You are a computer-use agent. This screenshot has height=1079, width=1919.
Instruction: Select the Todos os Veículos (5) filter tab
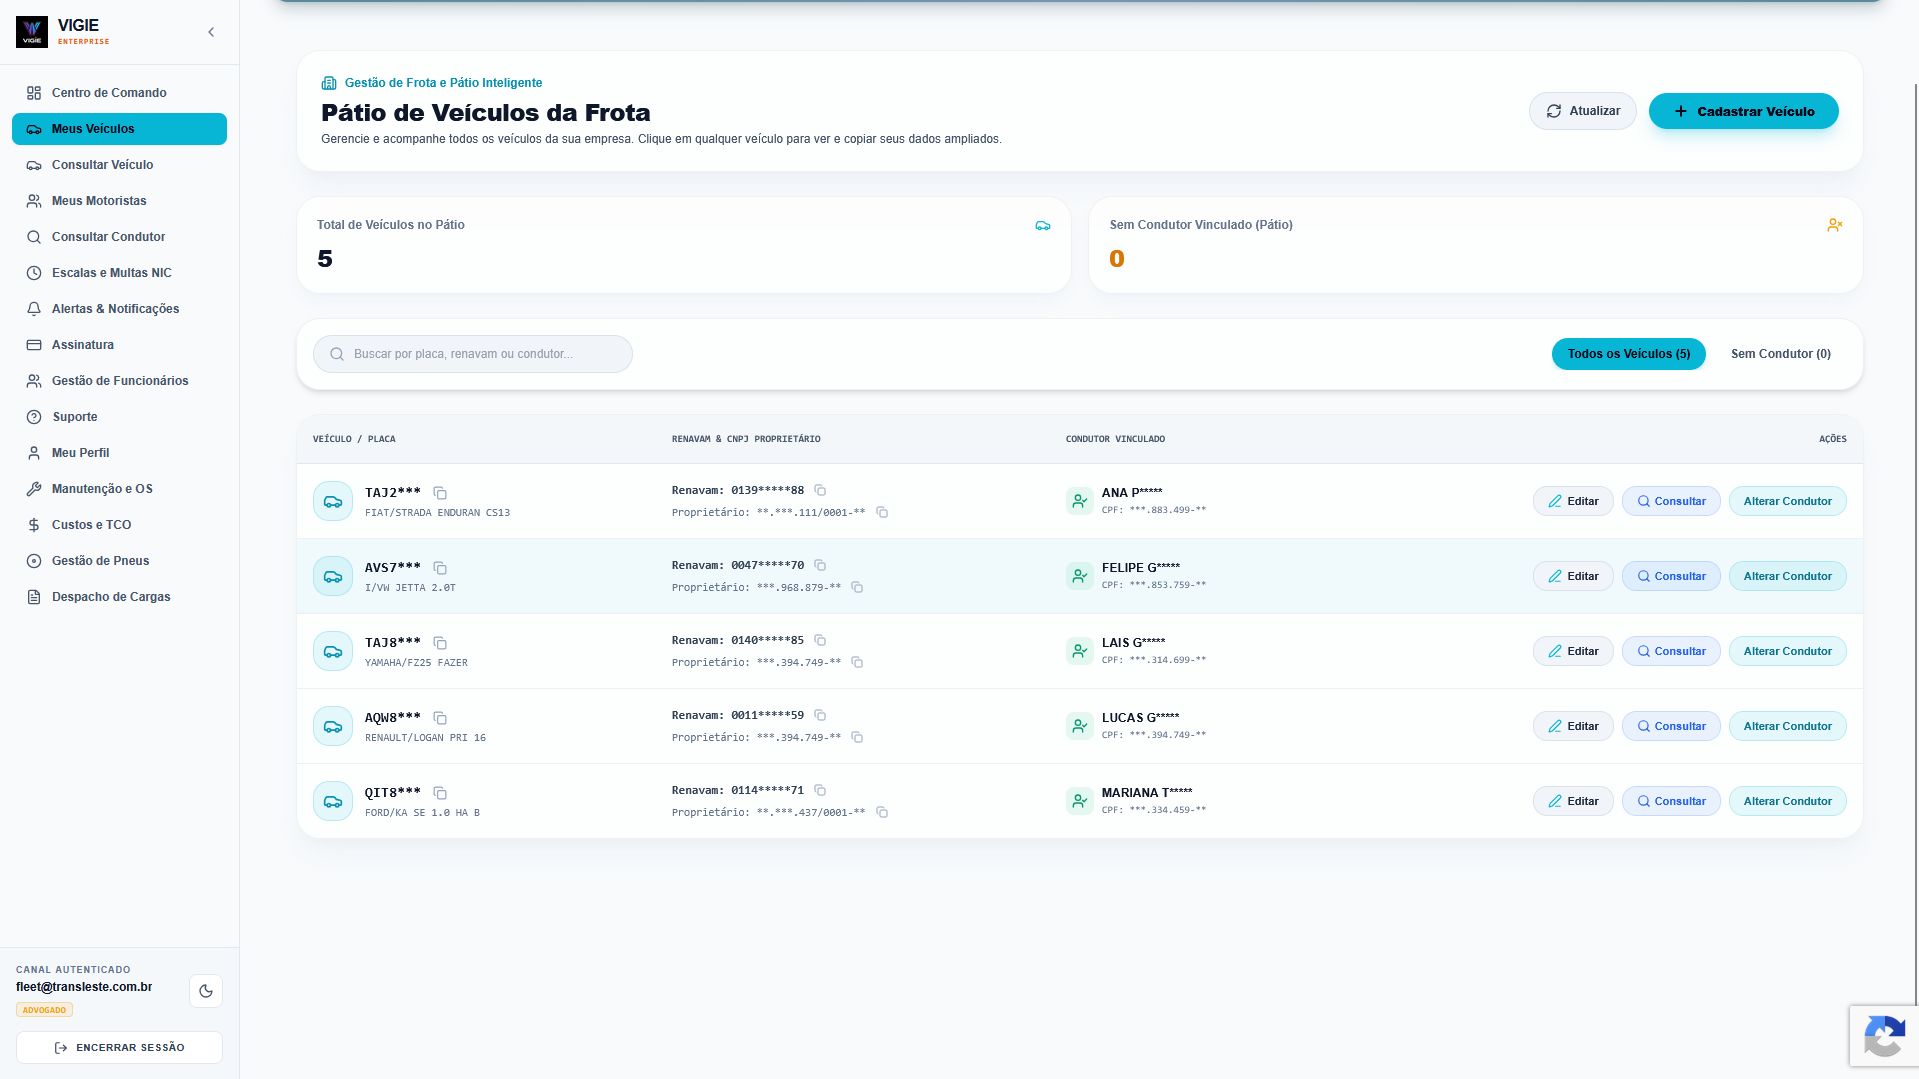point(1628,354)
